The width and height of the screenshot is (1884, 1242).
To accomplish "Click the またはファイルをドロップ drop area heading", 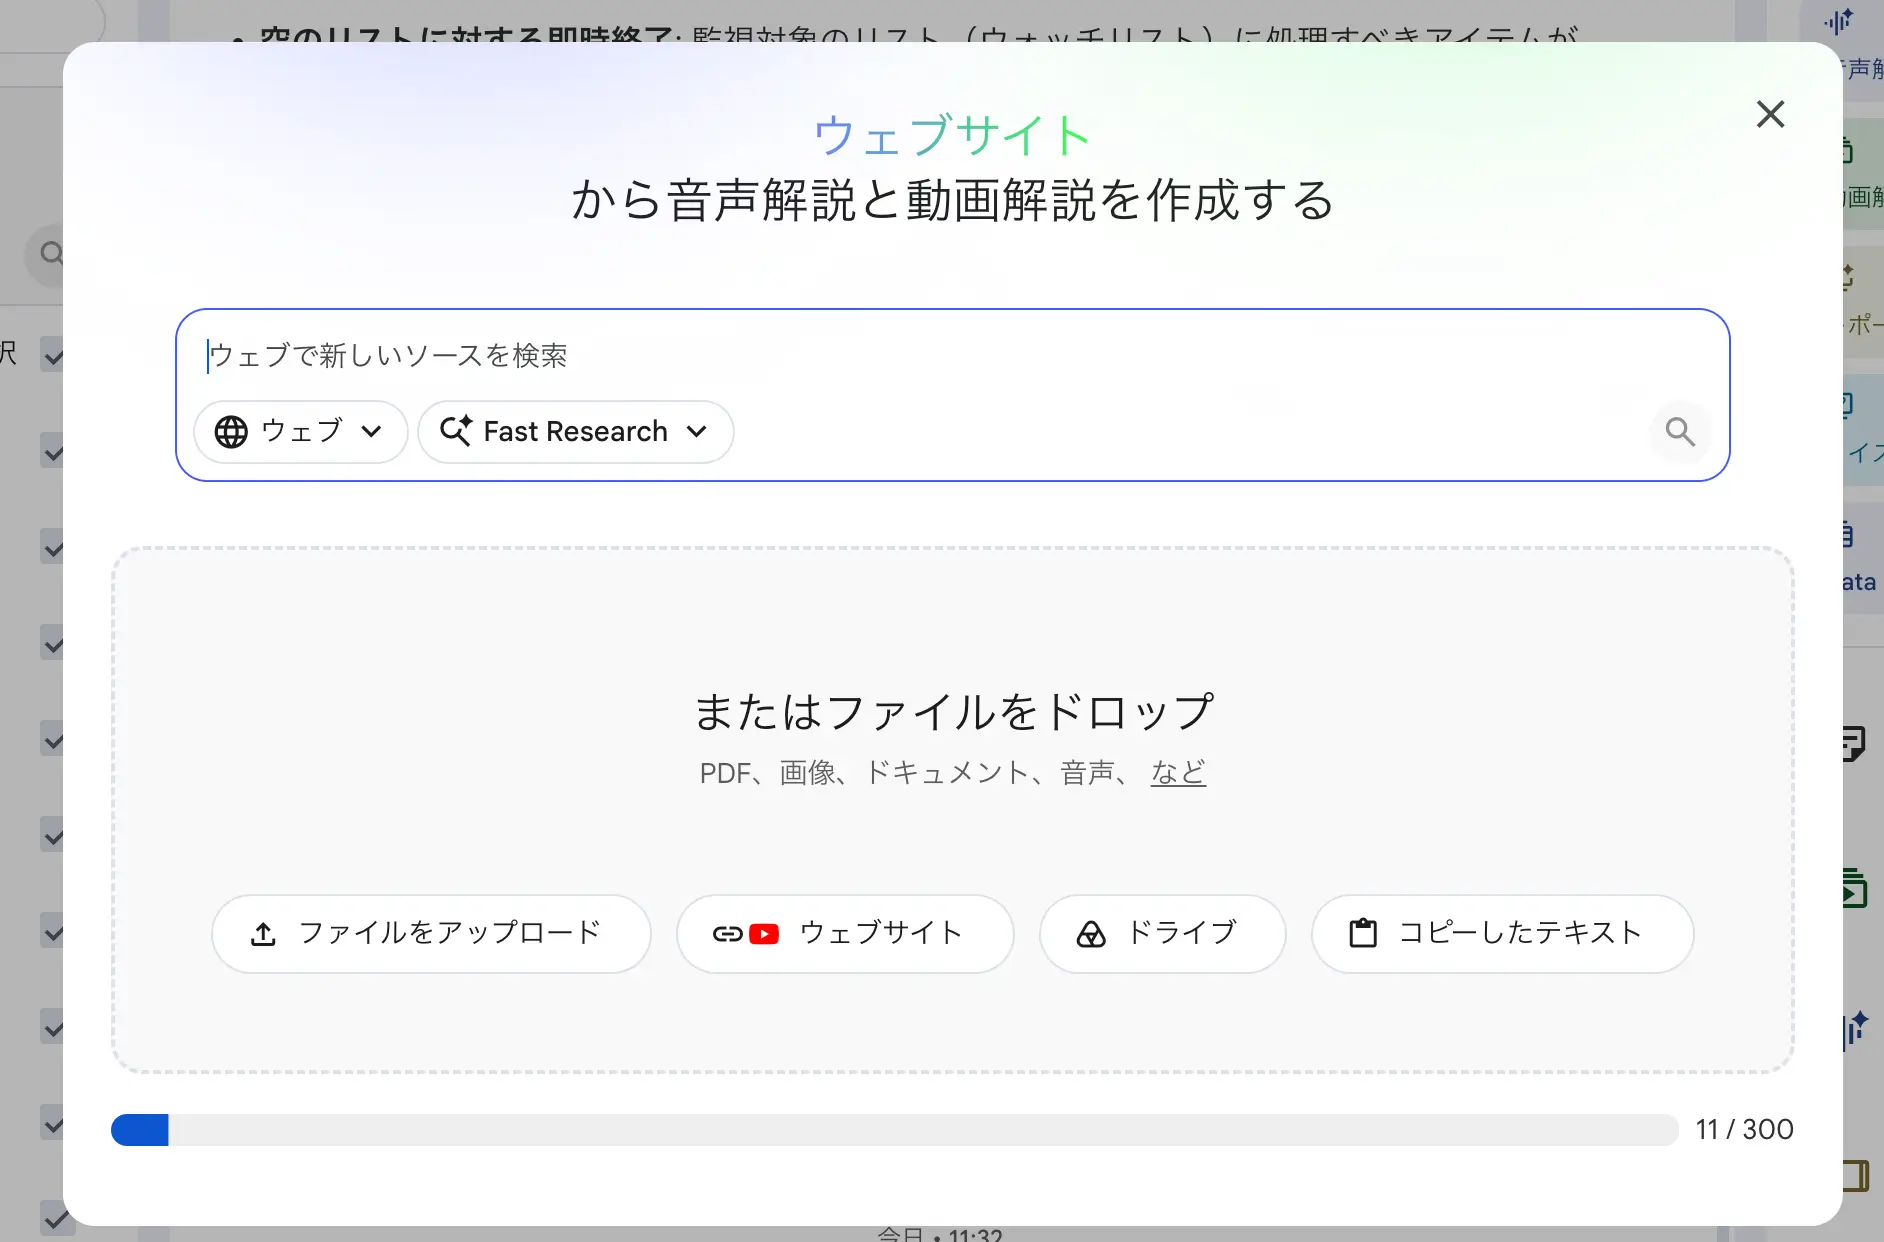I will click(x=953, y=712).
